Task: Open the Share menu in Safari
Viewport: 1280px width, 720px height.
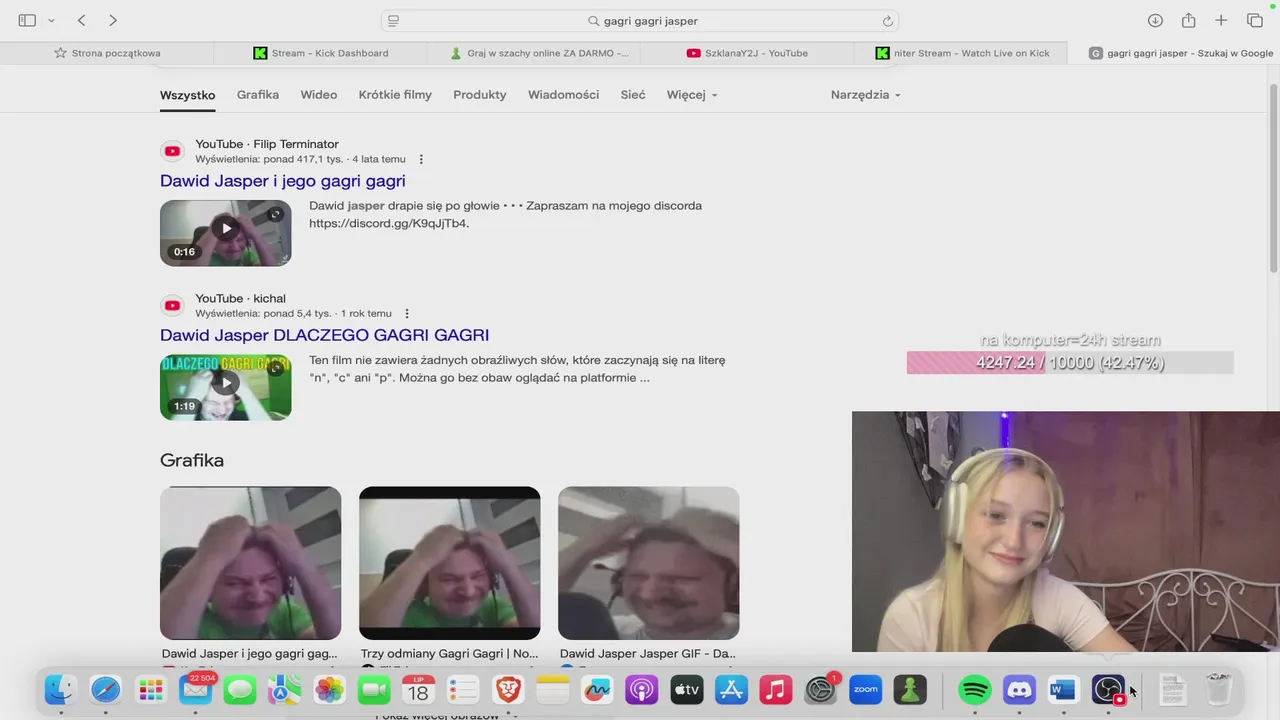Action: tap(1188, 20)
